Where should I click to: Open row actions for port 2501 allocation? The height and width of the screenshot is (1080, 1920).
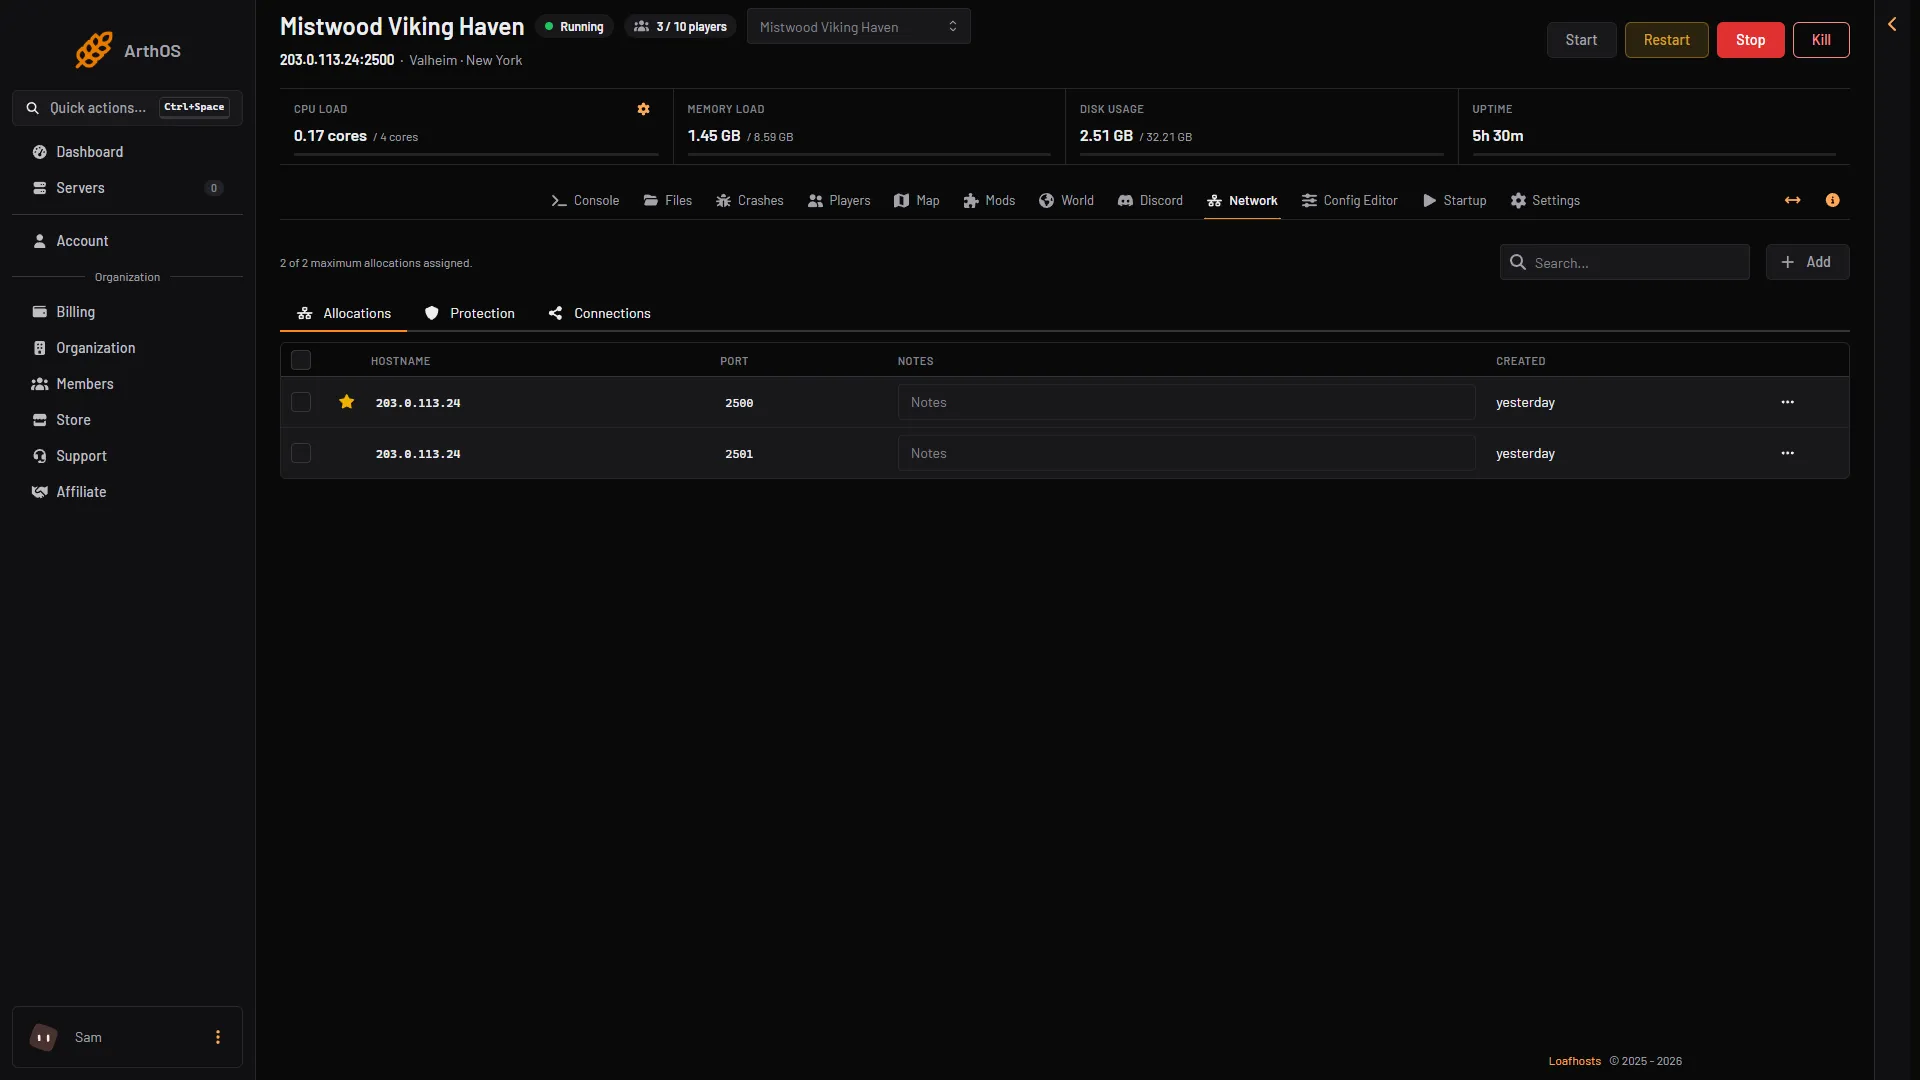(1787, 453)
